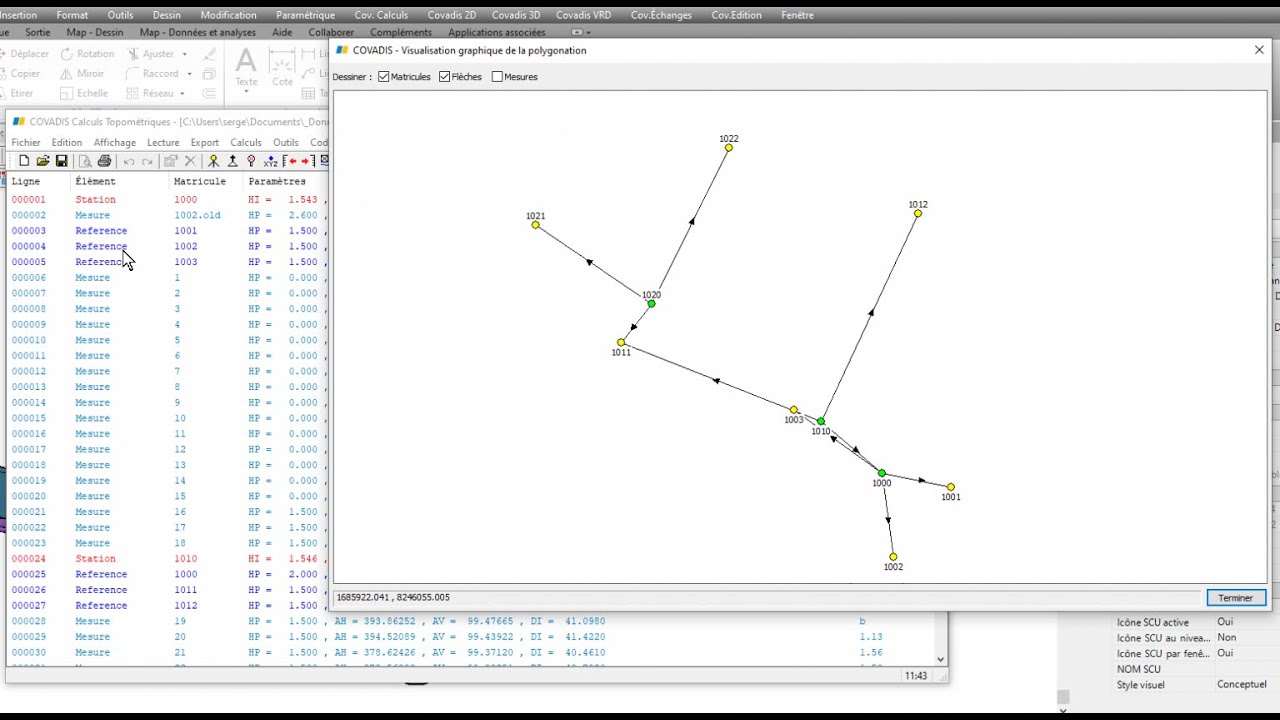Click the Properties icon next to Redo
This screenshot has width=1280, height=720.
(x=171, y=161)
